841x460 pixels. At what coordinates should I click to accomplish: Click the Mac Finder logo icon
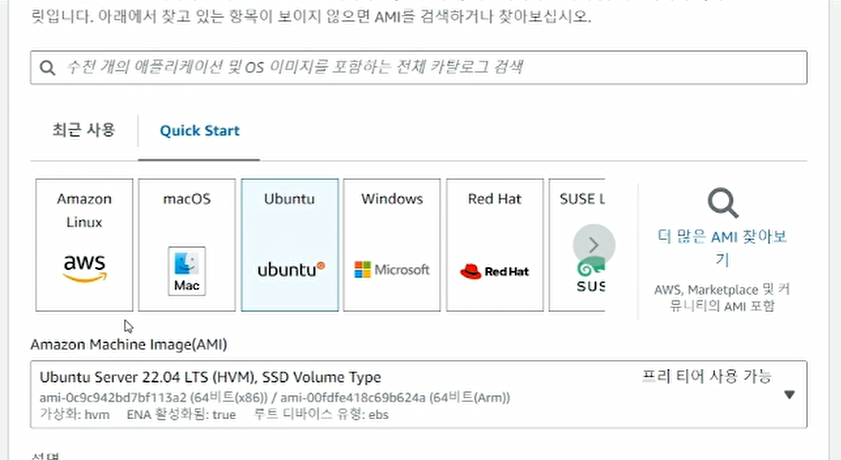tap(187, 271)
